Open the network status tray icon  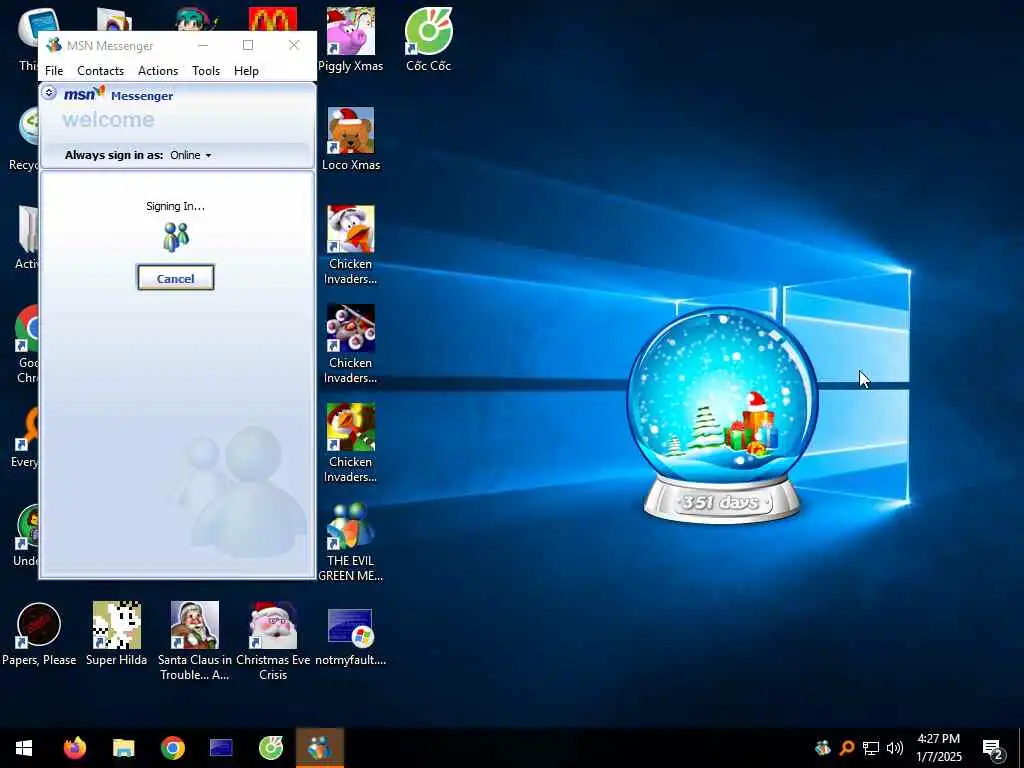point(871,748)
